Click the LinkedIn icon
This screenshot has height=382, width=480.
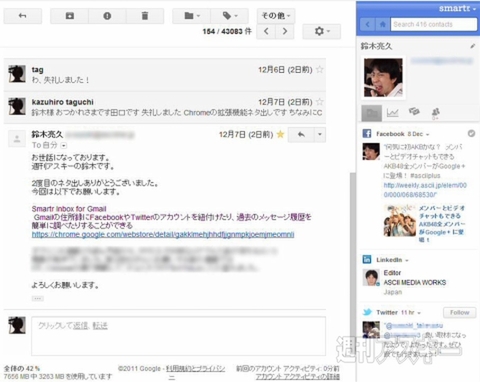click(x=367, y=259)
